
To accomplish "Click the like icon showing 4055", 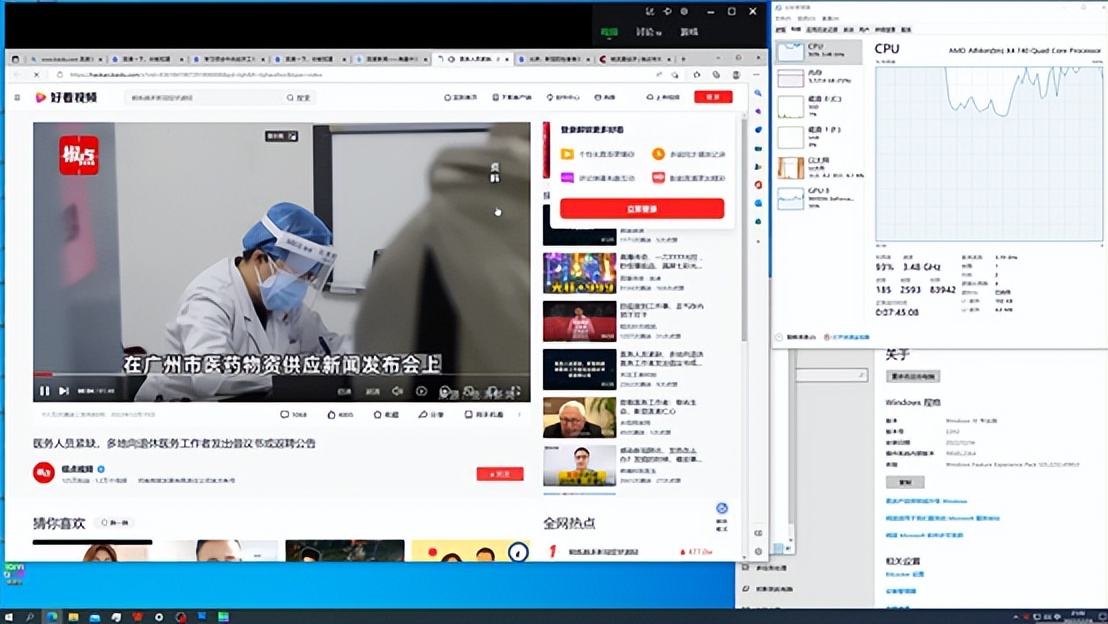I will pyautogui.click(x=332, y=414).
